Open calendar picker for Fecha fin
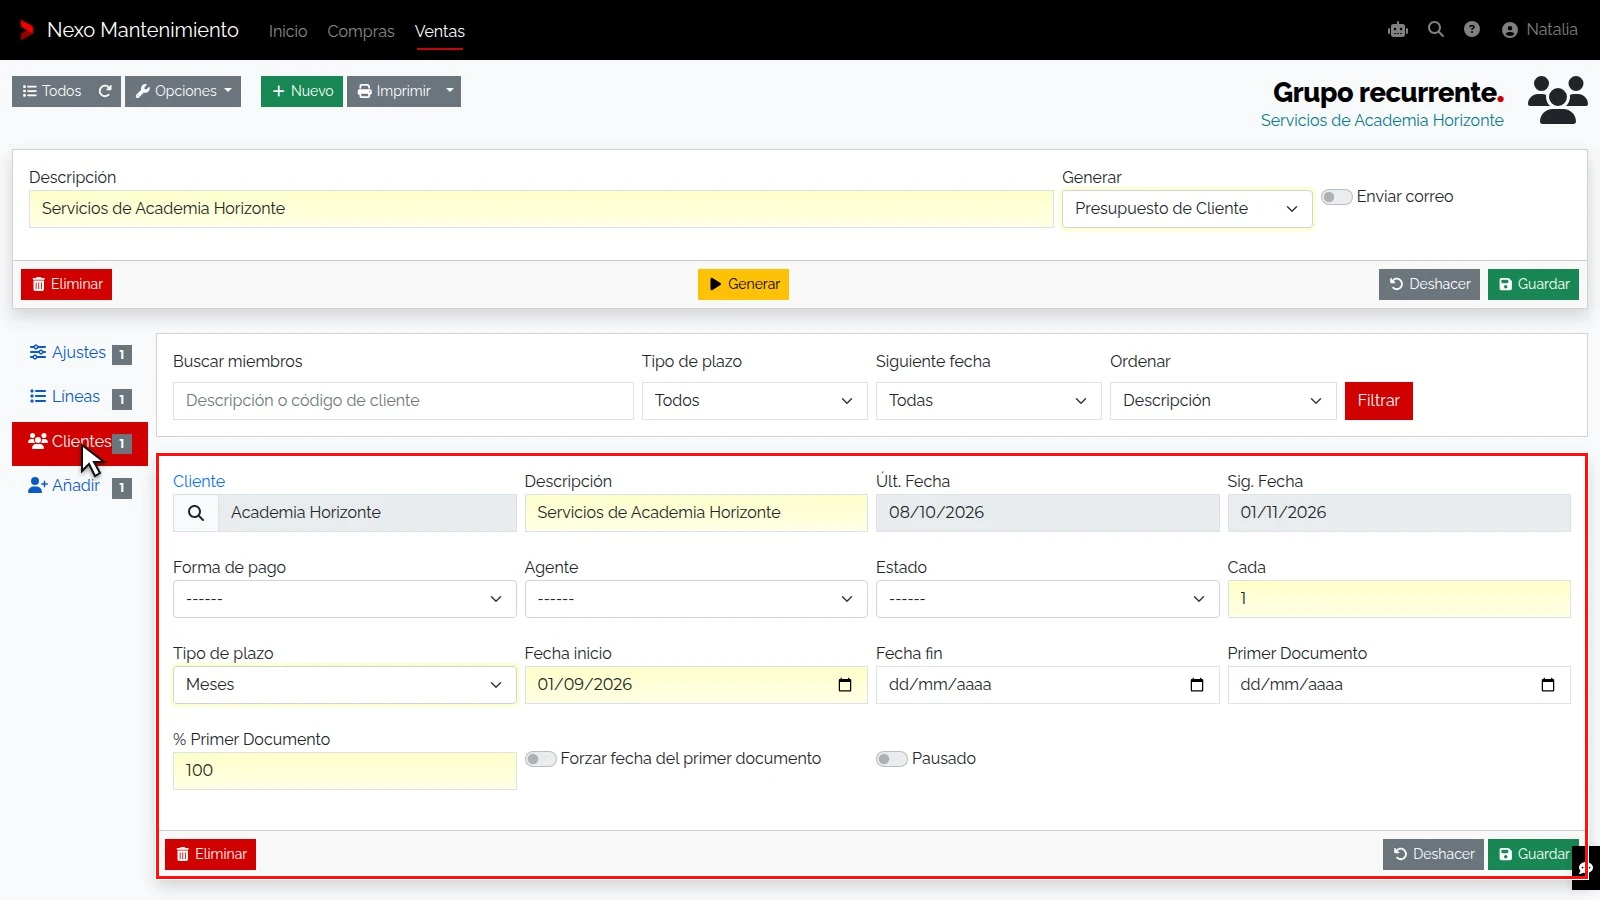The width and height of the screenshot is (1600, 900). coord(1197,685)
